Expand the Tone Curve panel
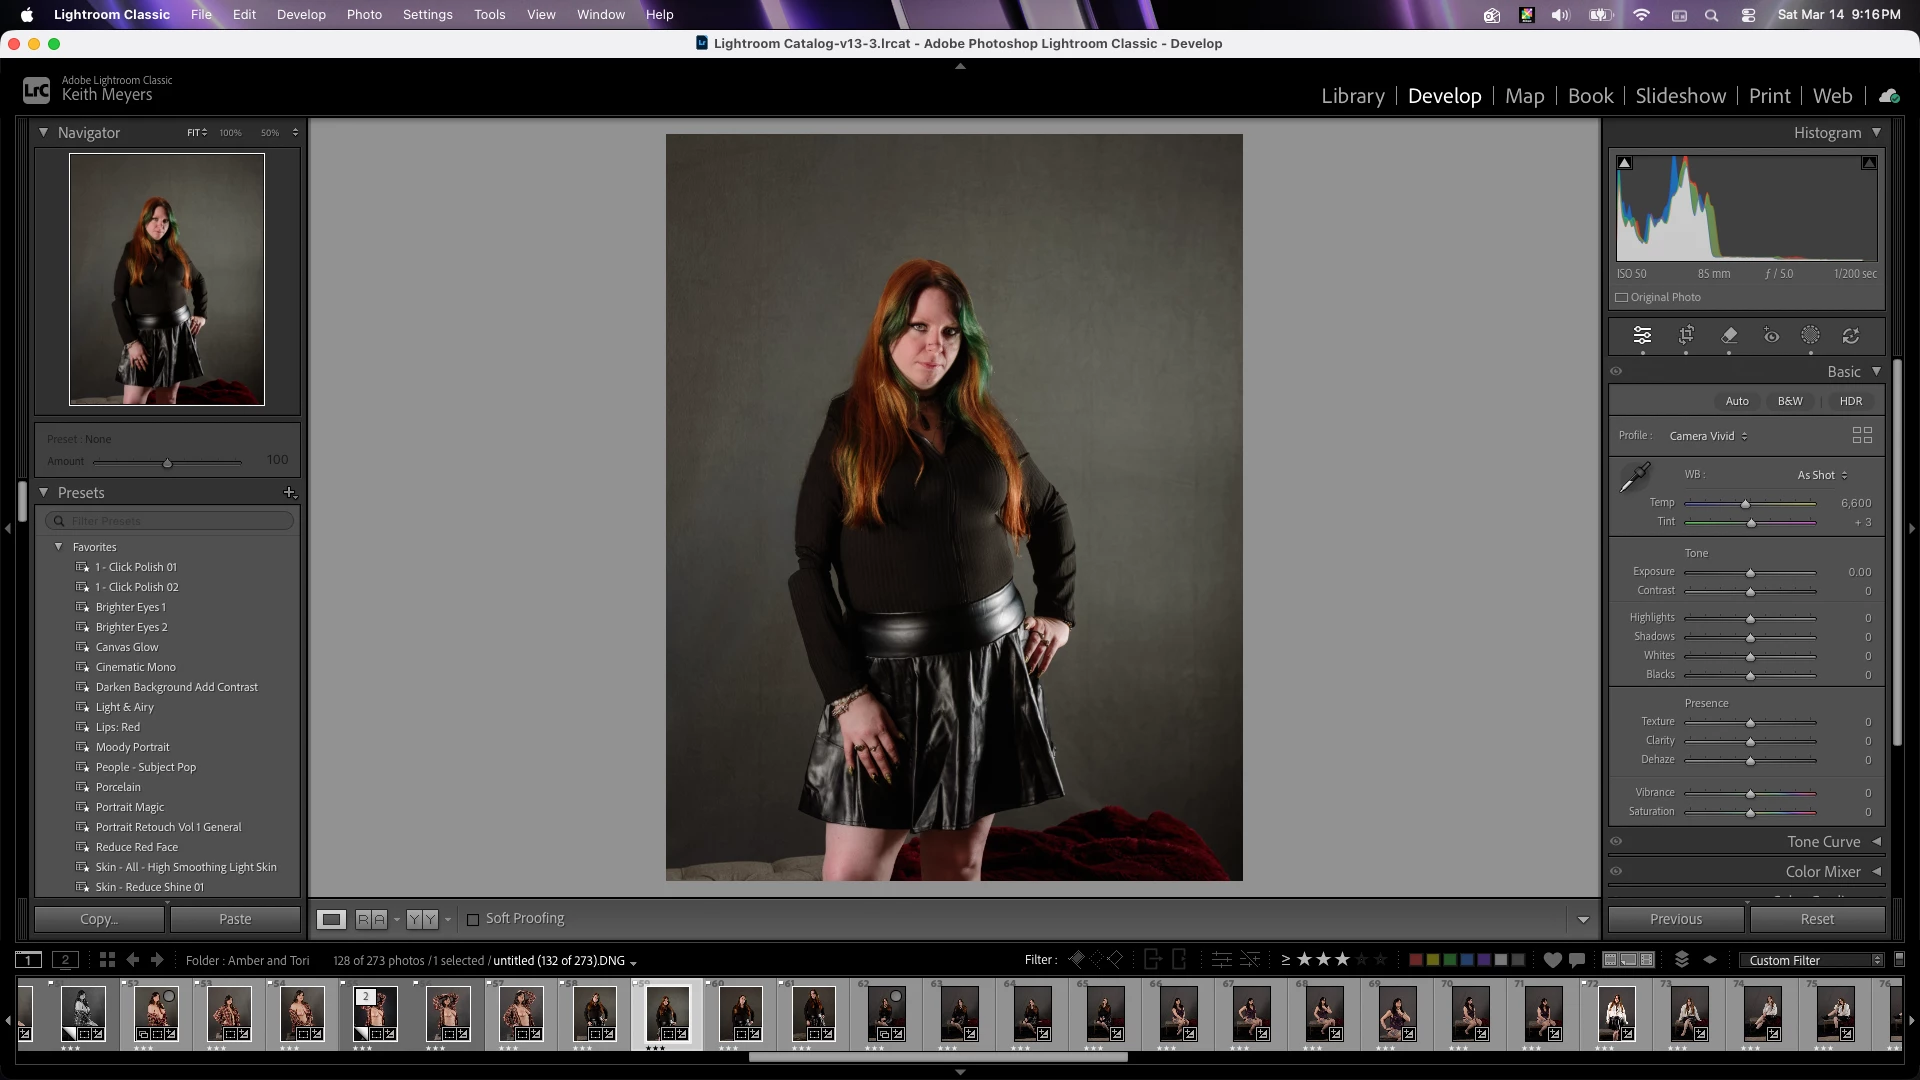The height and width of the screenshot is (1080, 1920). pos(1876,842)
